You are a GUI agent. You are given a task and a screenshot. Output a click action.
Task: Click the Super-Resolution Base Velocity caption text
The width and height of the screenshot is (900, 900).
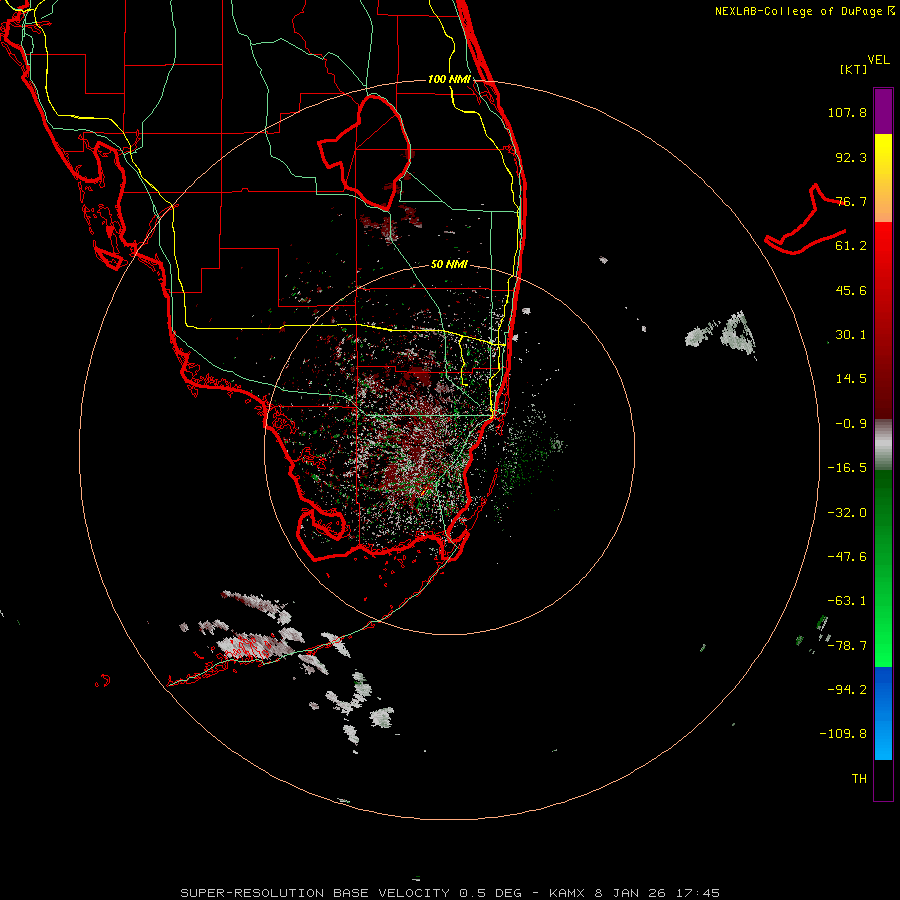point(450,893)
